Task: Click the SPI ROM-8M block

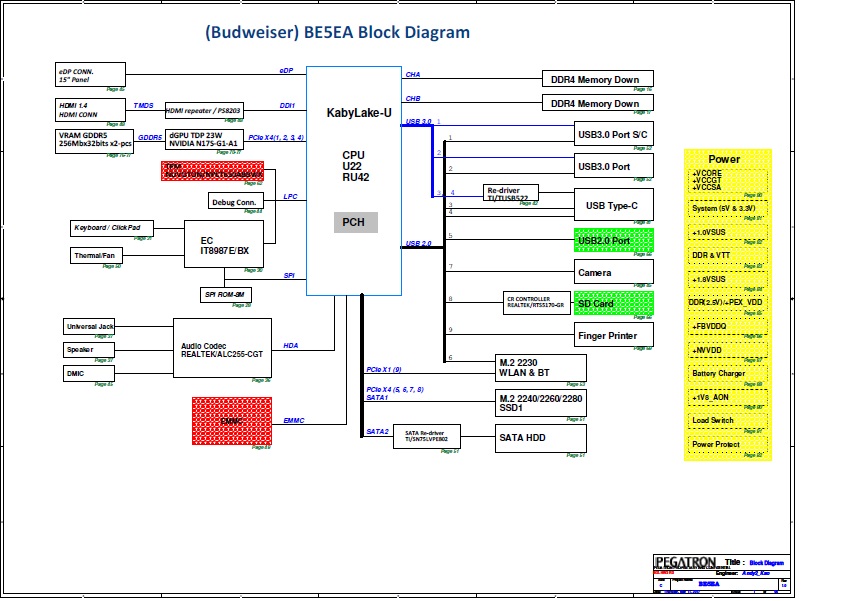Action: click(226, 295)
